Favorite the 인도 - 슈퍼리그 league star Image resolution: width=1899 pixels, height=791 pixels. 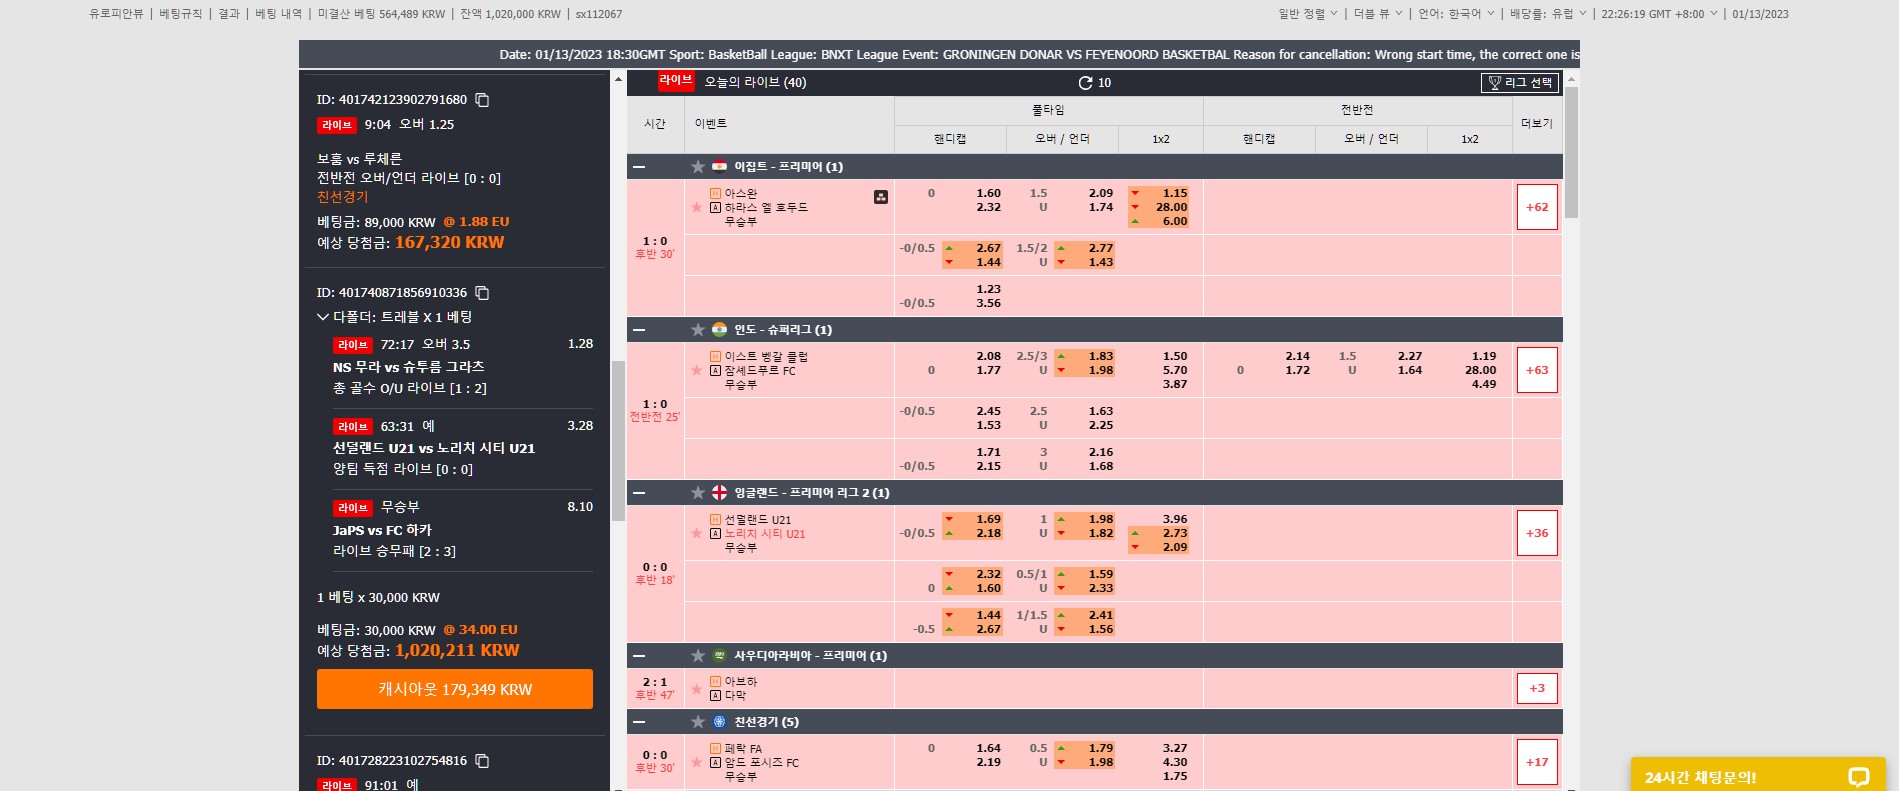(698, 330)
